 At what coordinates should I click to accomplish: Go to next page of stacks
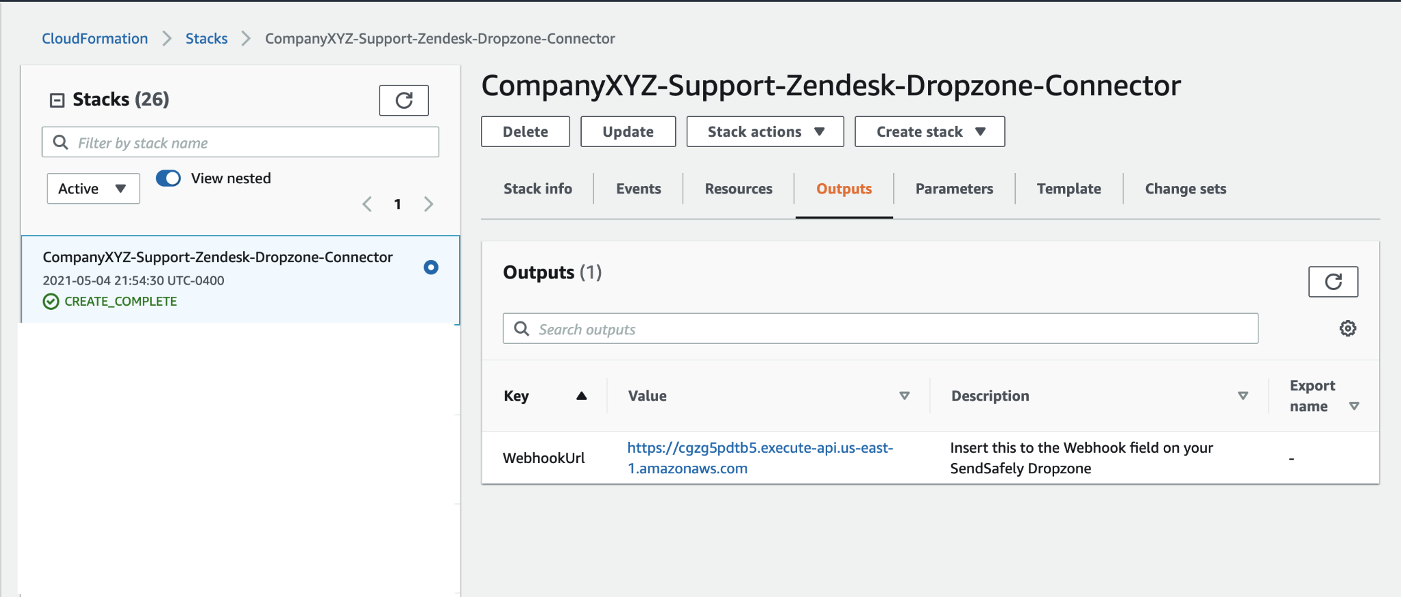pos(429,204)
